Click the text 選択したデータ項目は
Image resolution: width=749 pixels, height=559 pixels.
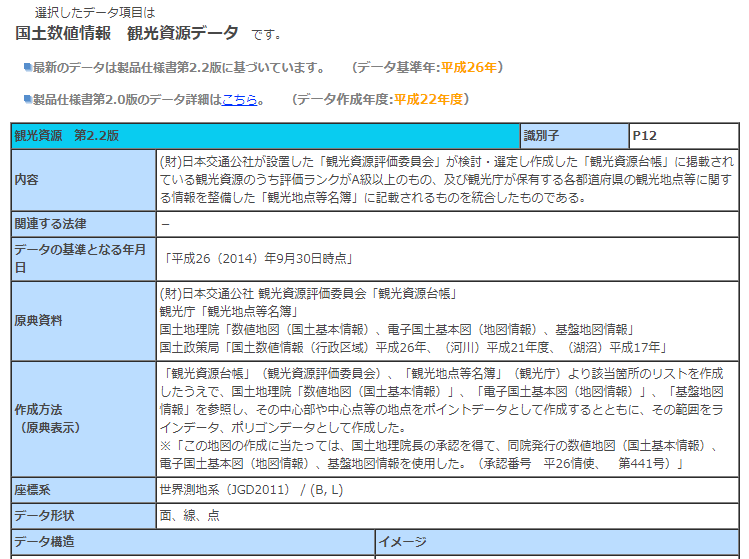point(95,12)
